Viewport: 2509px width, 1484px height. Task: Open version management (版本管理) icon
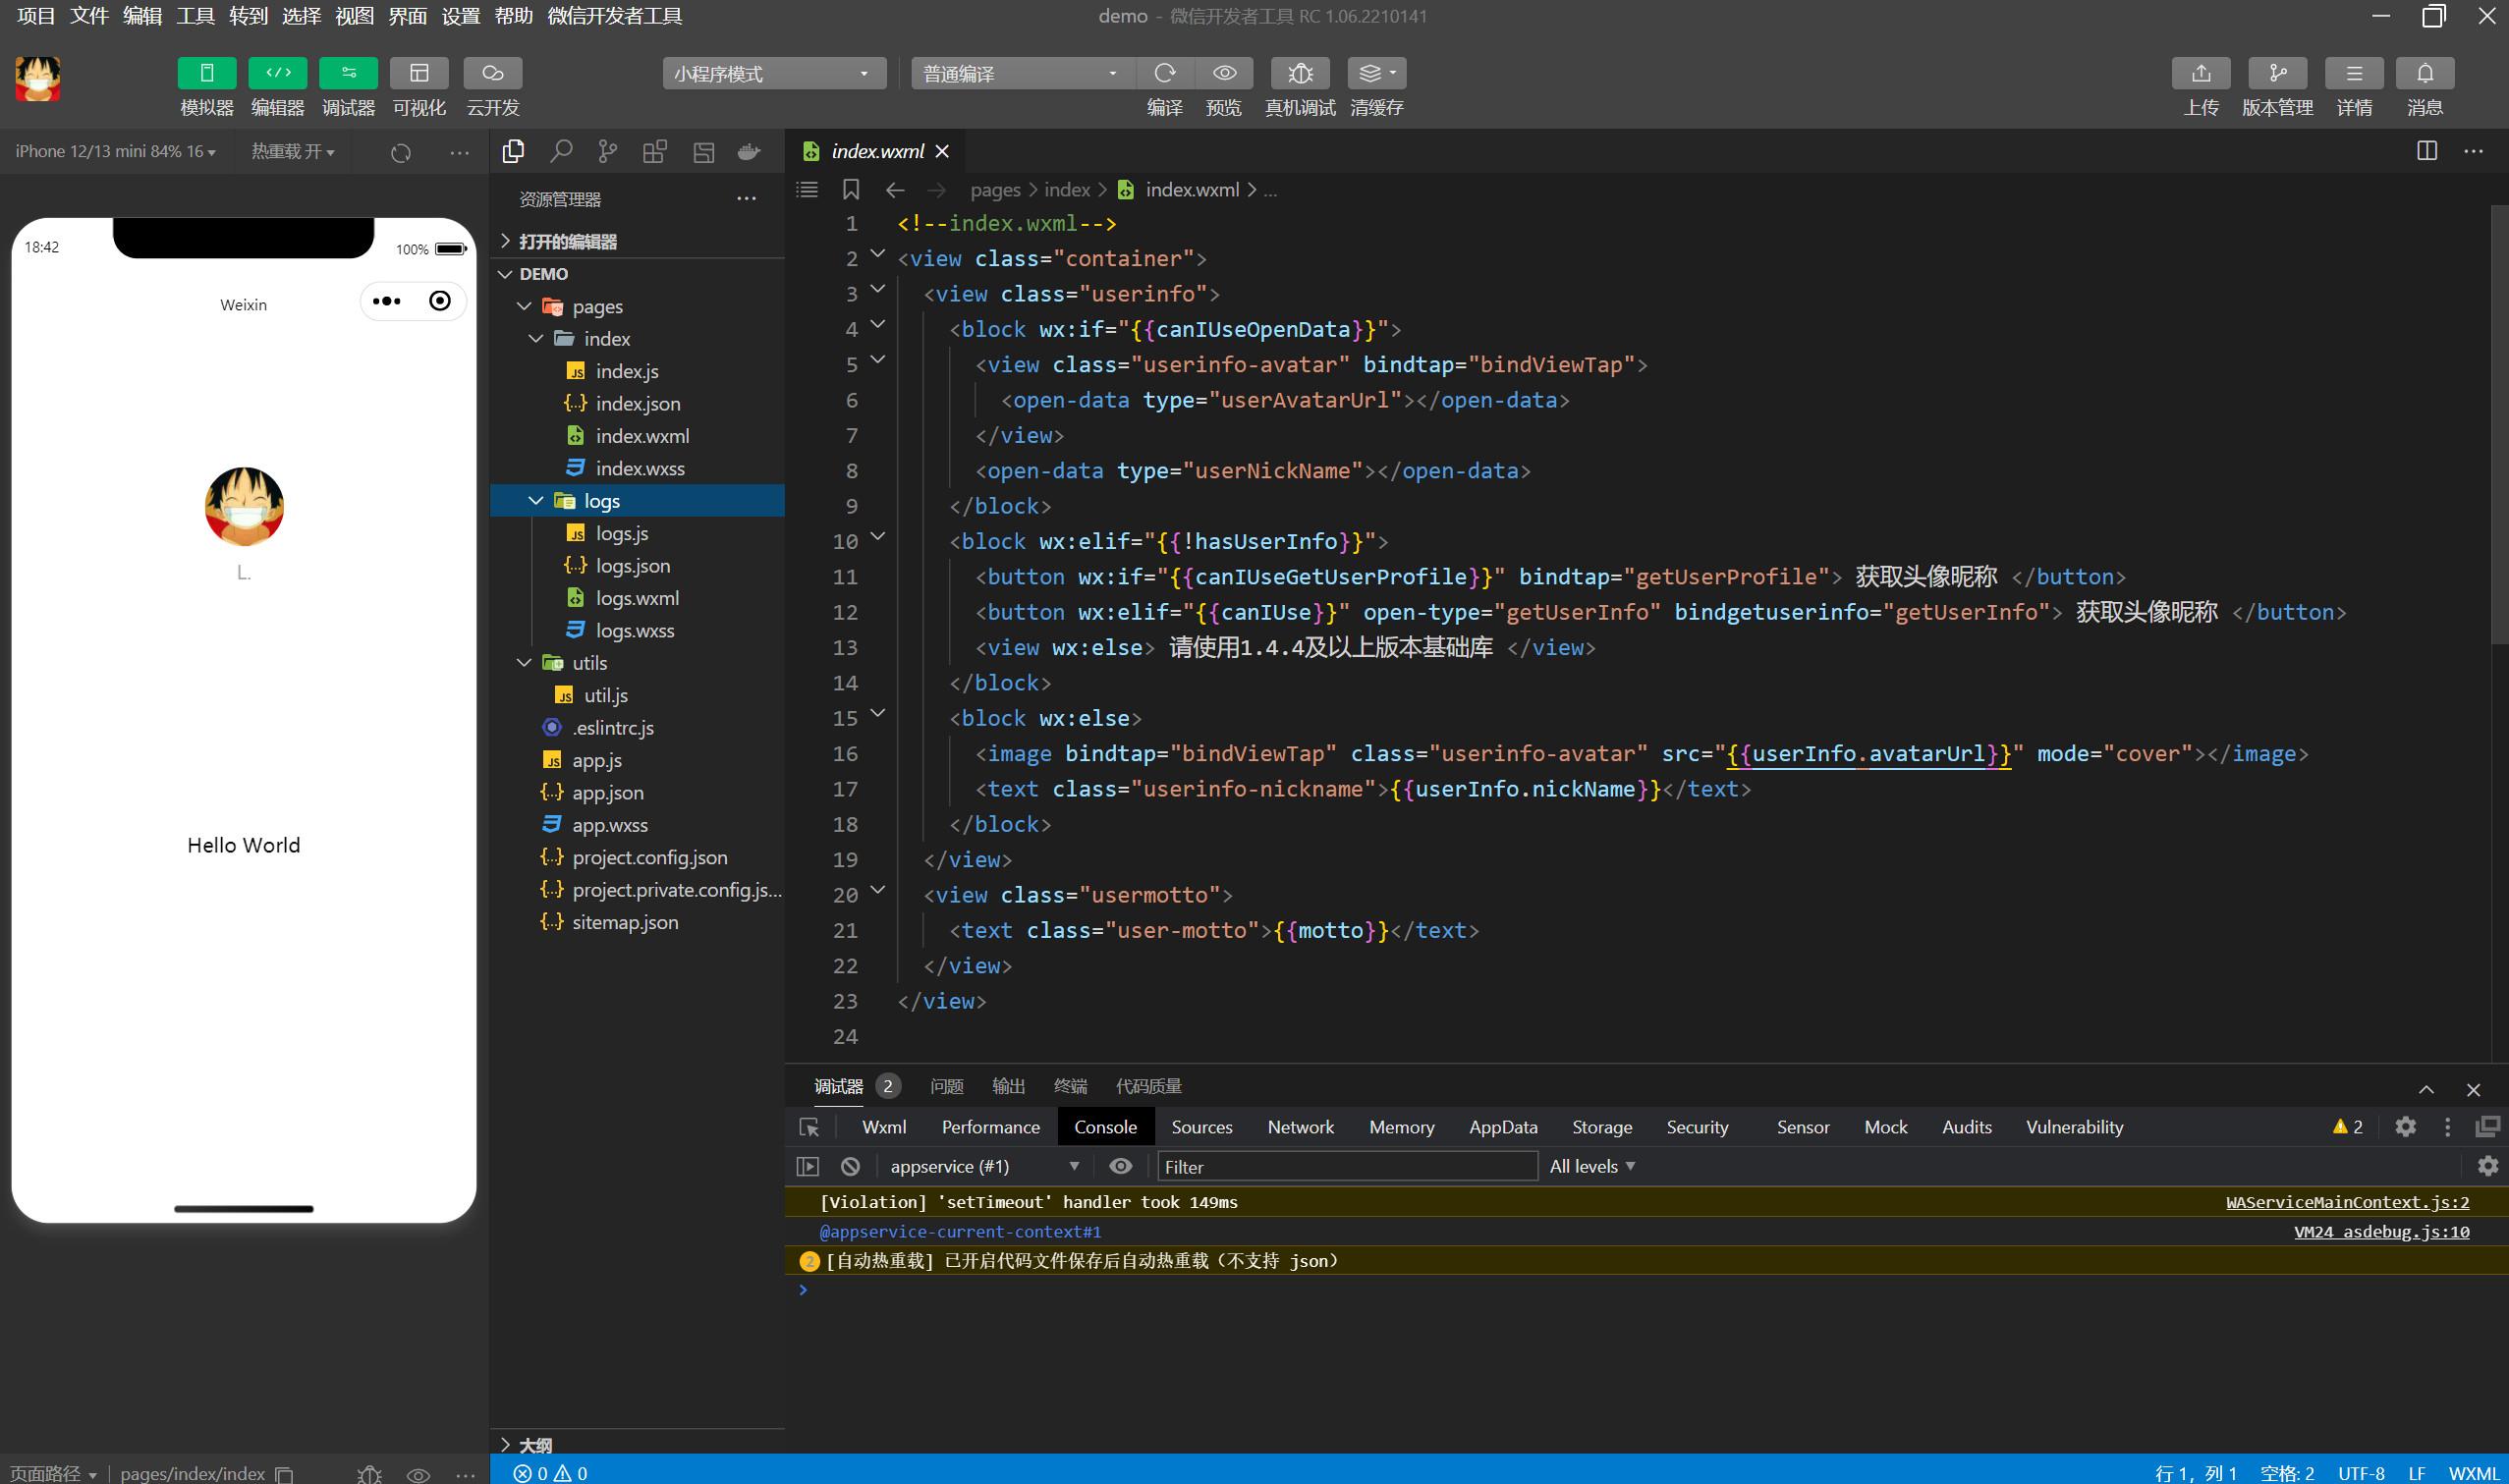(x=2276, y=73)
